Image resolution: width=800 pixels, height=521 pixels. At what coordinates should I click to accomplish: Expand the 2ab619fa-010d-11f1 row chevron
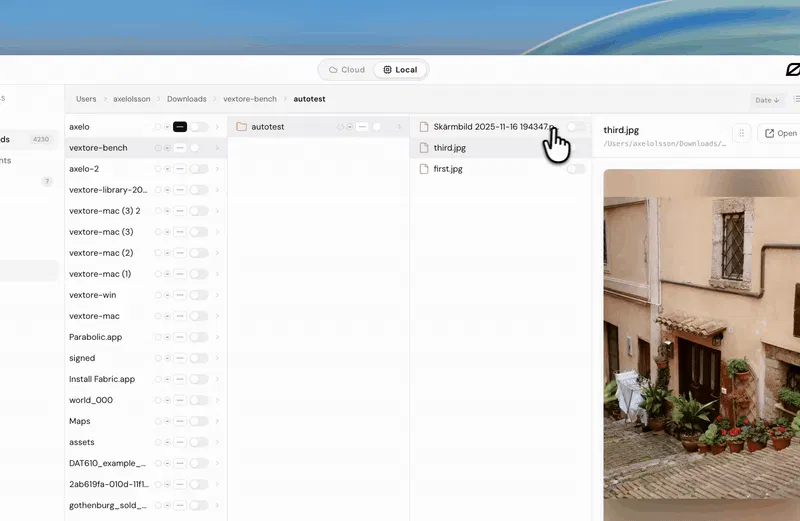(217, 484)
